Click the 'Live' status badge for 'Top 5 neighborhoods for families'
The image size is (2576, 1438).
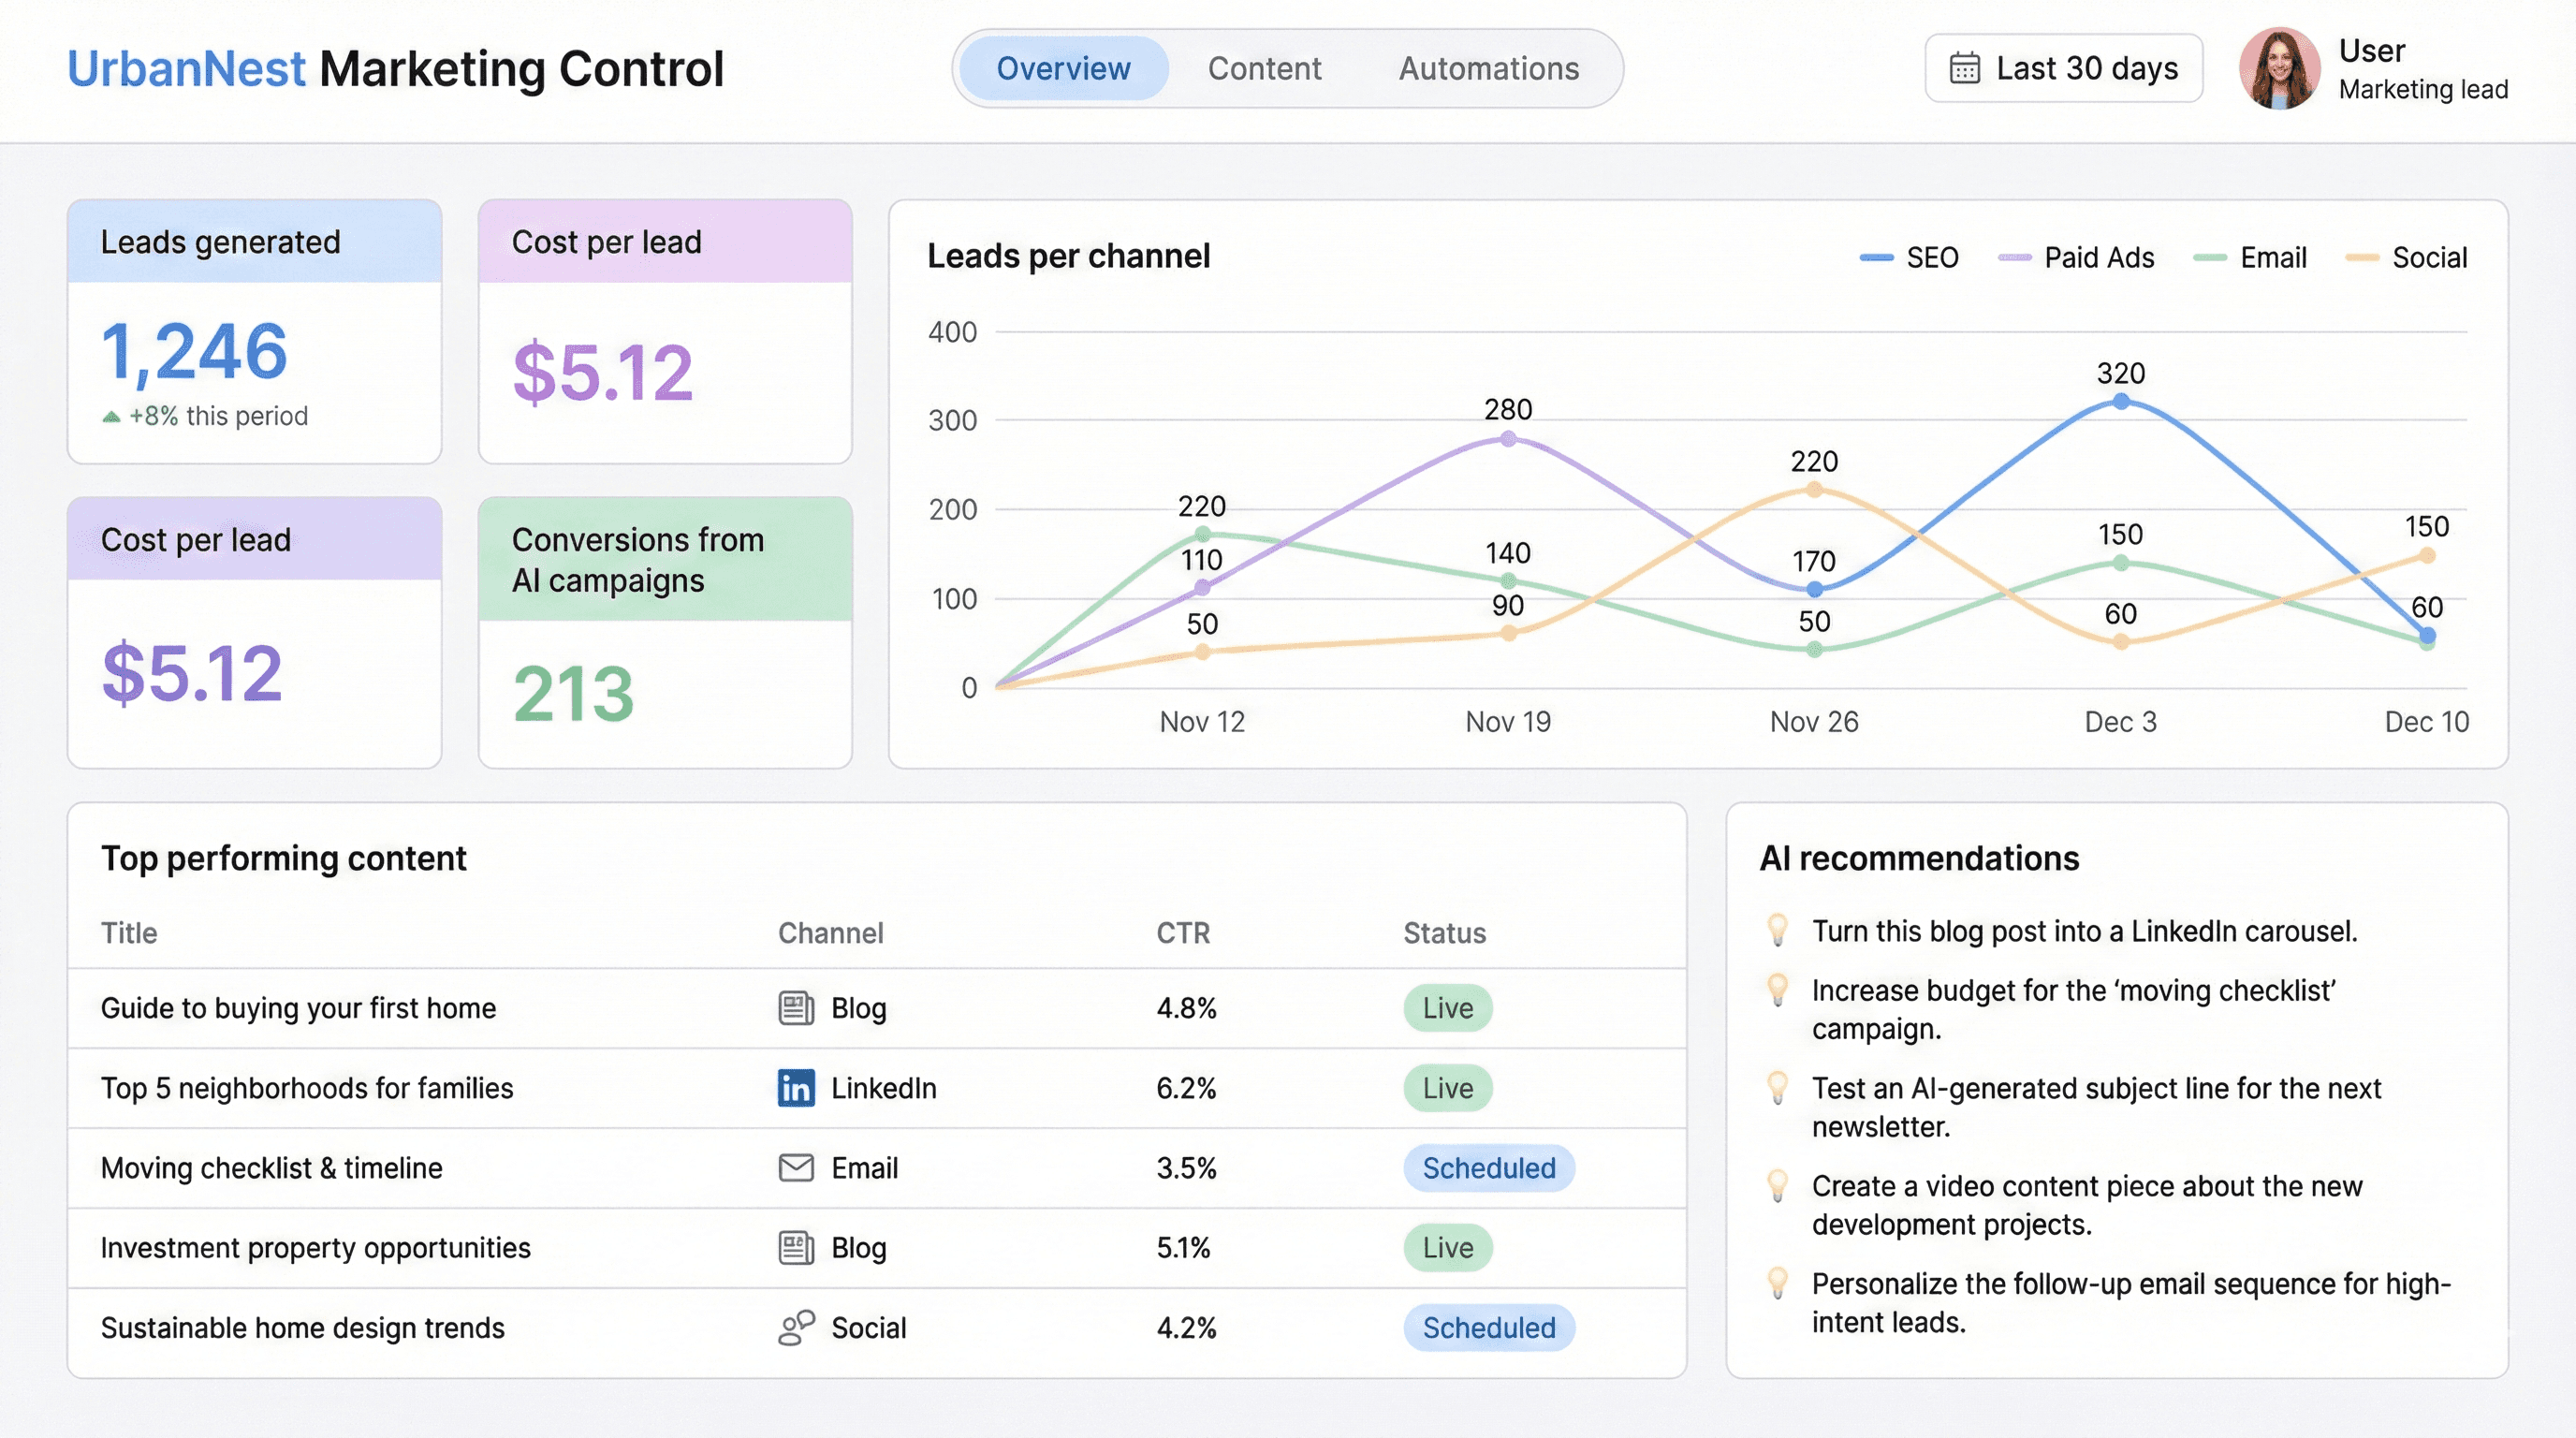click(x=1448, y=1088)
